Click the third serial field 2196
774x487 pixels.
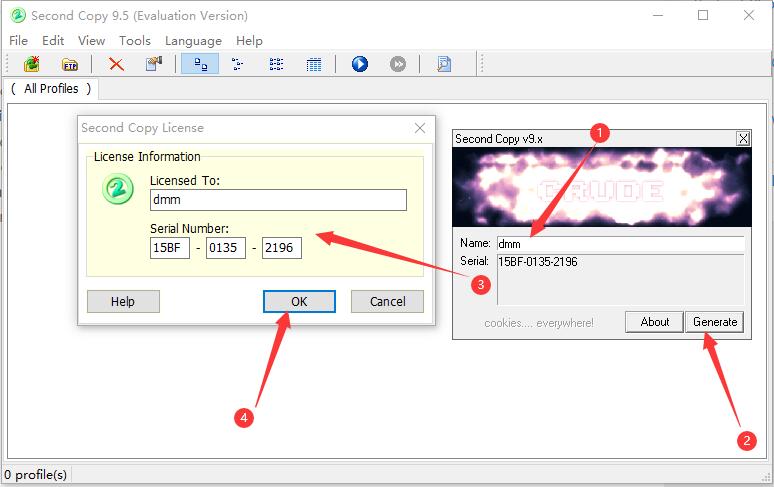282,248
